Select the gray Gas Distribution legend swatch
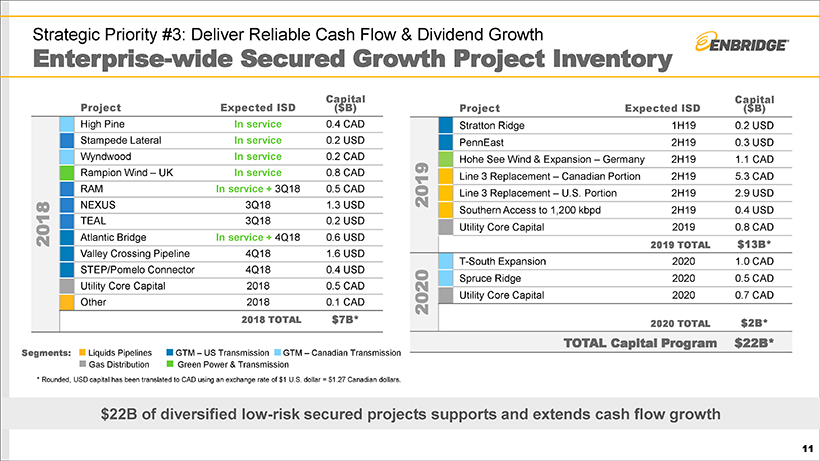Screen dimensions: 820x461 click(x=82, y=366)
